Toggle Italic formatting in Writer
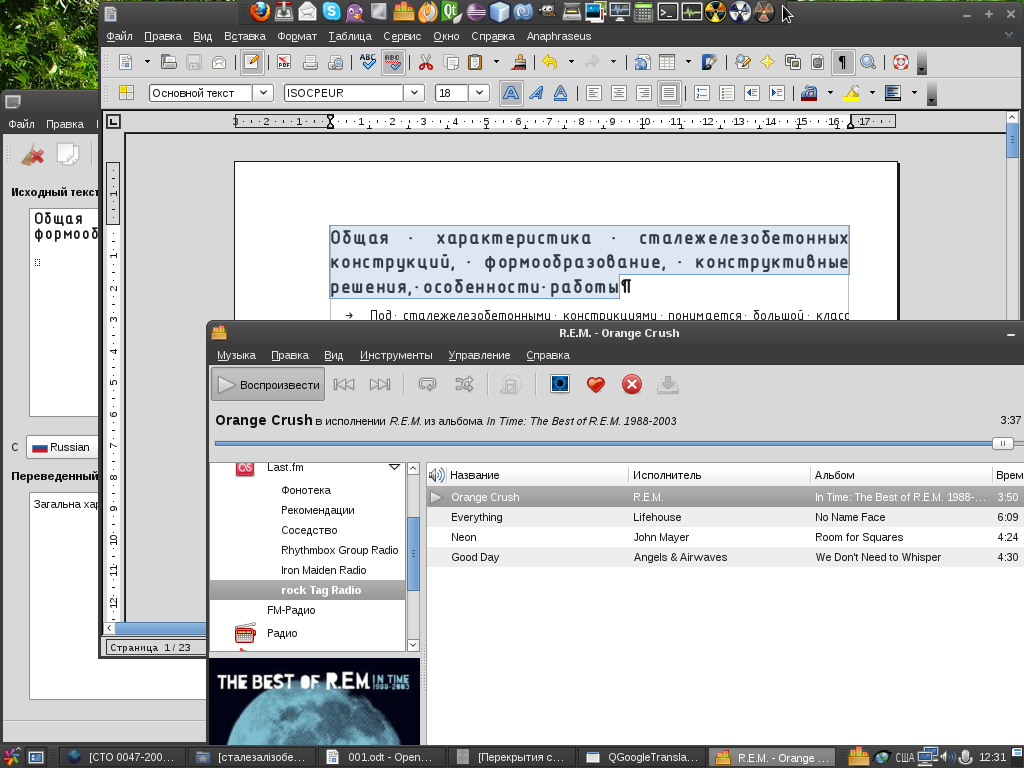Screen dimensions: 1024x768 tap(536, 93)
